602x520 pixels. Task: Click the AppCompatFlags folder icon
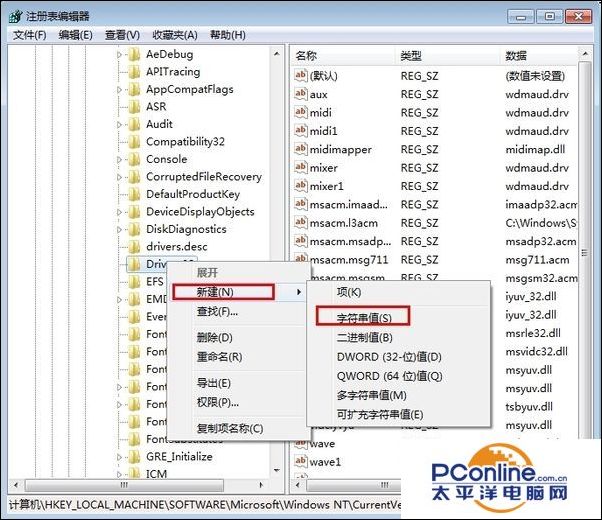point(134,89)
